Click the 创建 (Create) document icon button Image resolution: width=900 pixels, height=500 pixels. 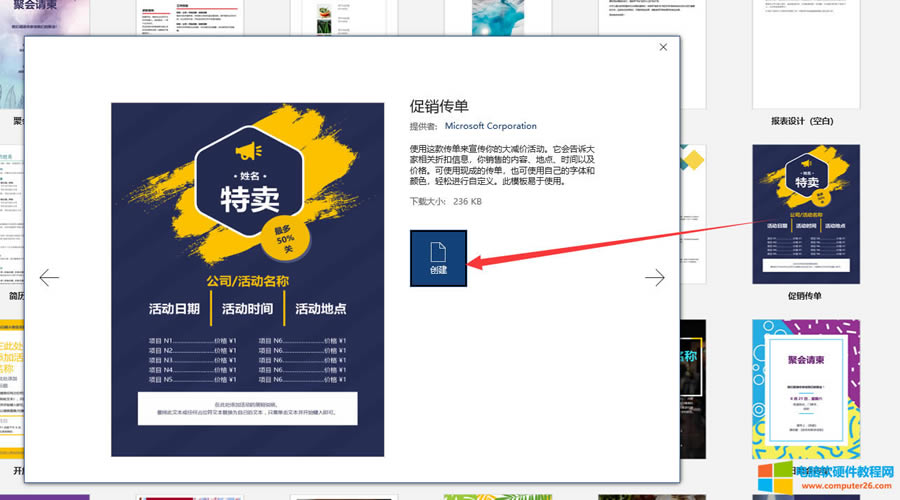coord(438,257)
